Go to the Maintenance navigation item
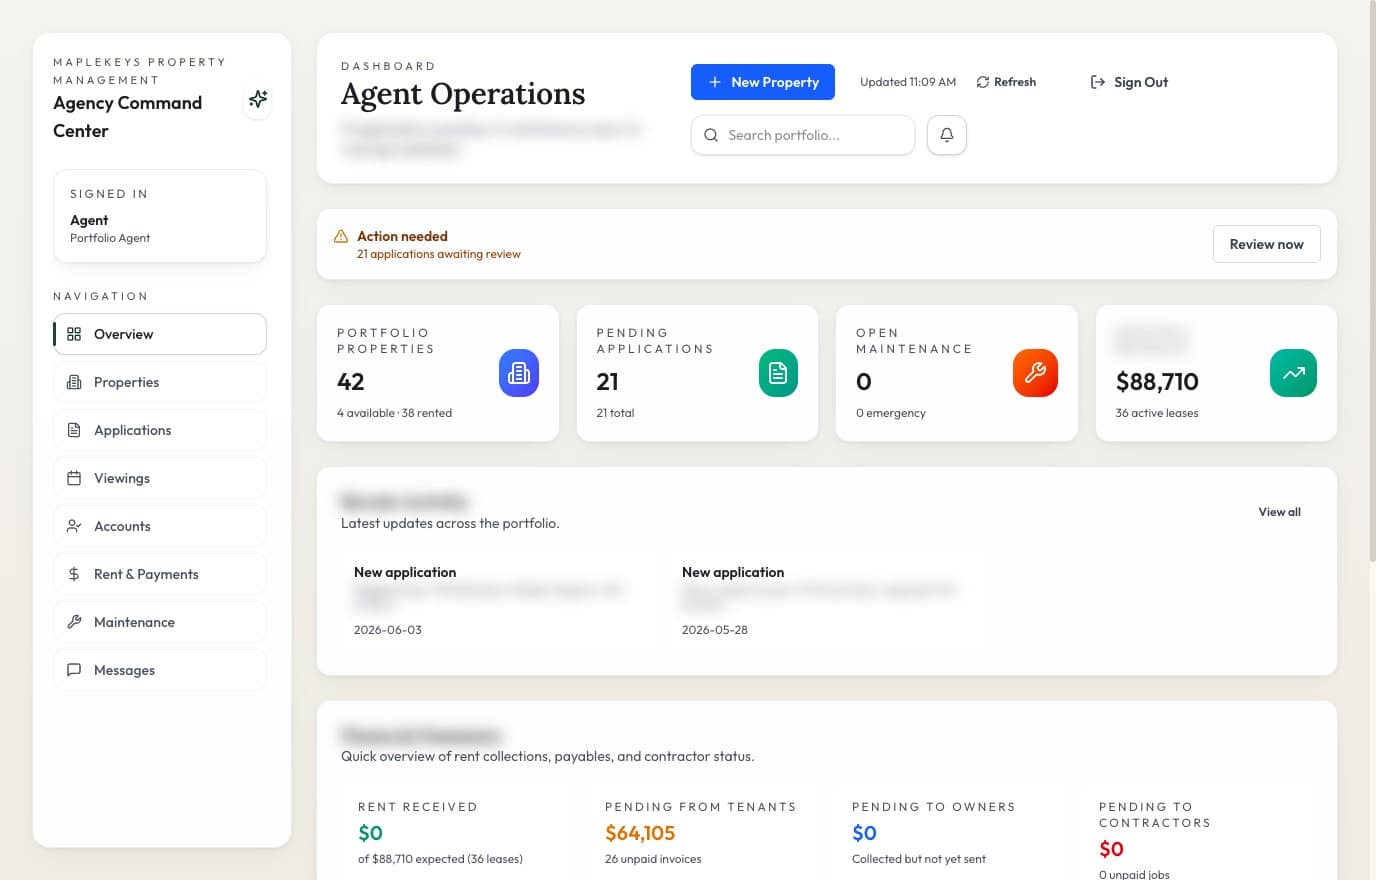Viewport: 1376px width, 880px height. click(x=160, y=622)
